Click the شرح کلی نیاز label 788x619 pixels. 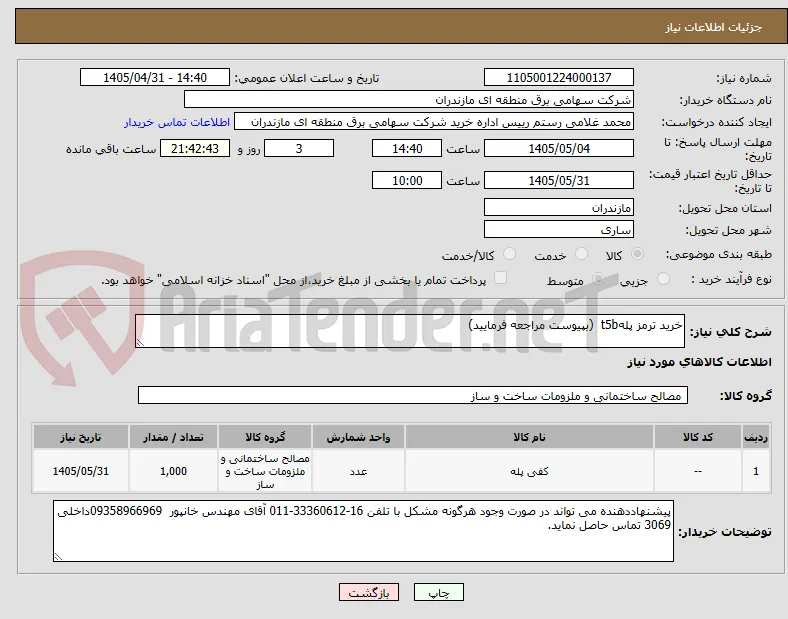pyautogui.click(x=730, y=332)
